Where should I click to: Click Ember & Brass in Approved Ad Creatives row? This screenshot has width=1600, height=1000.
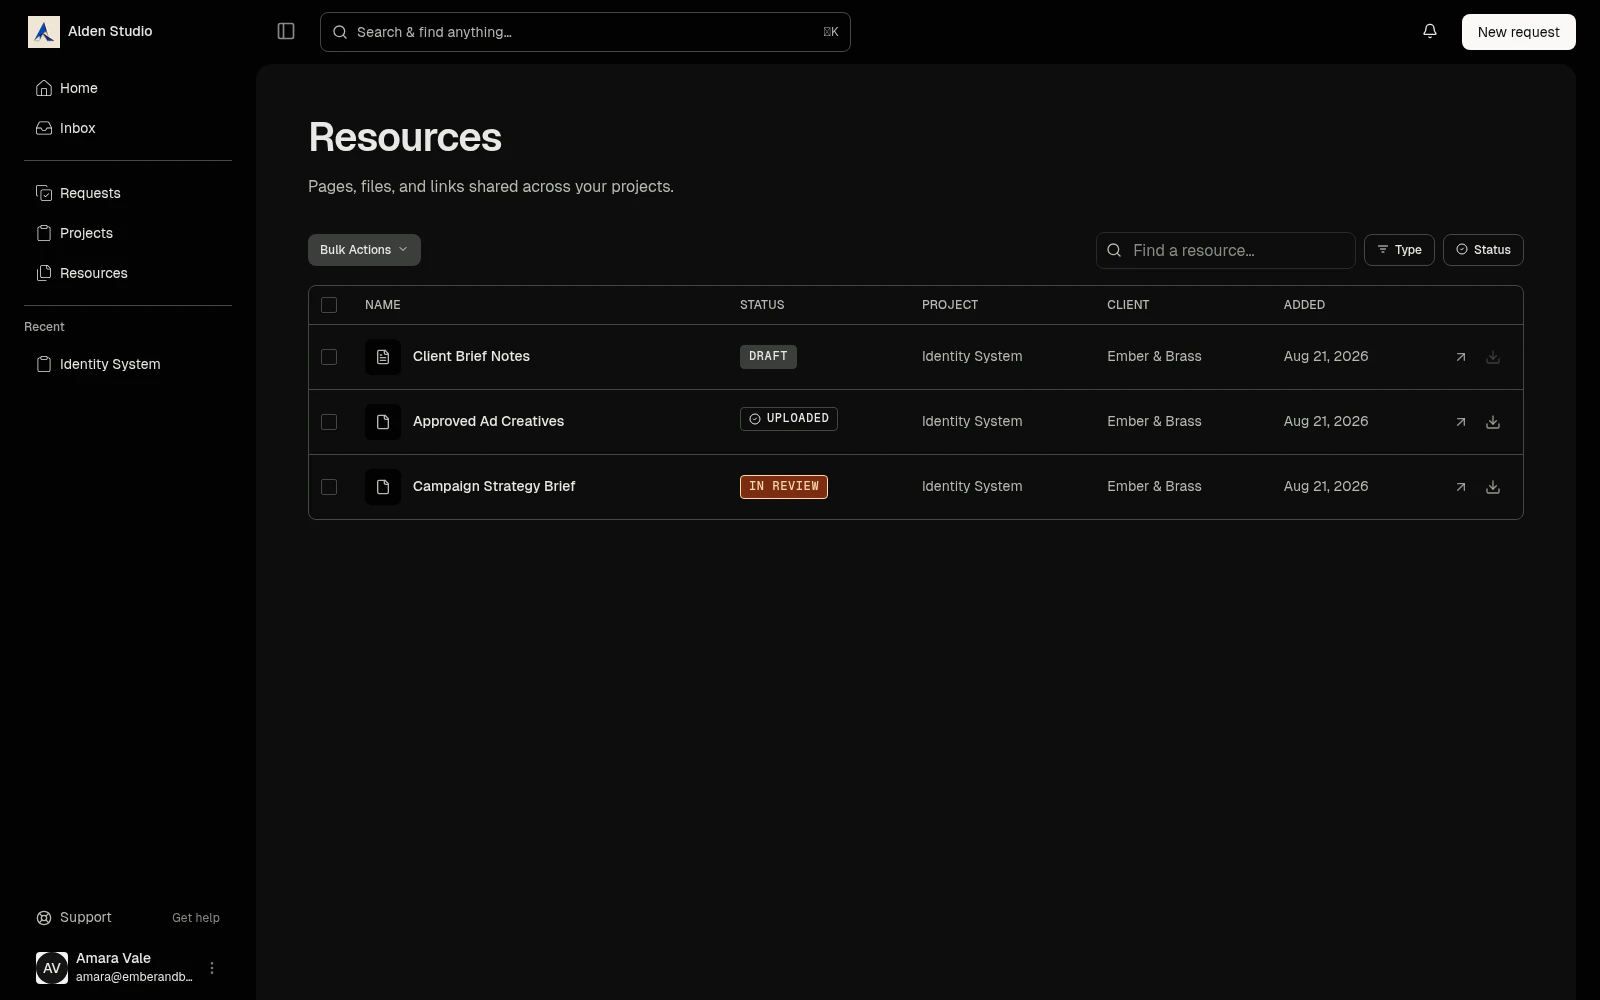click(1154, 421)
